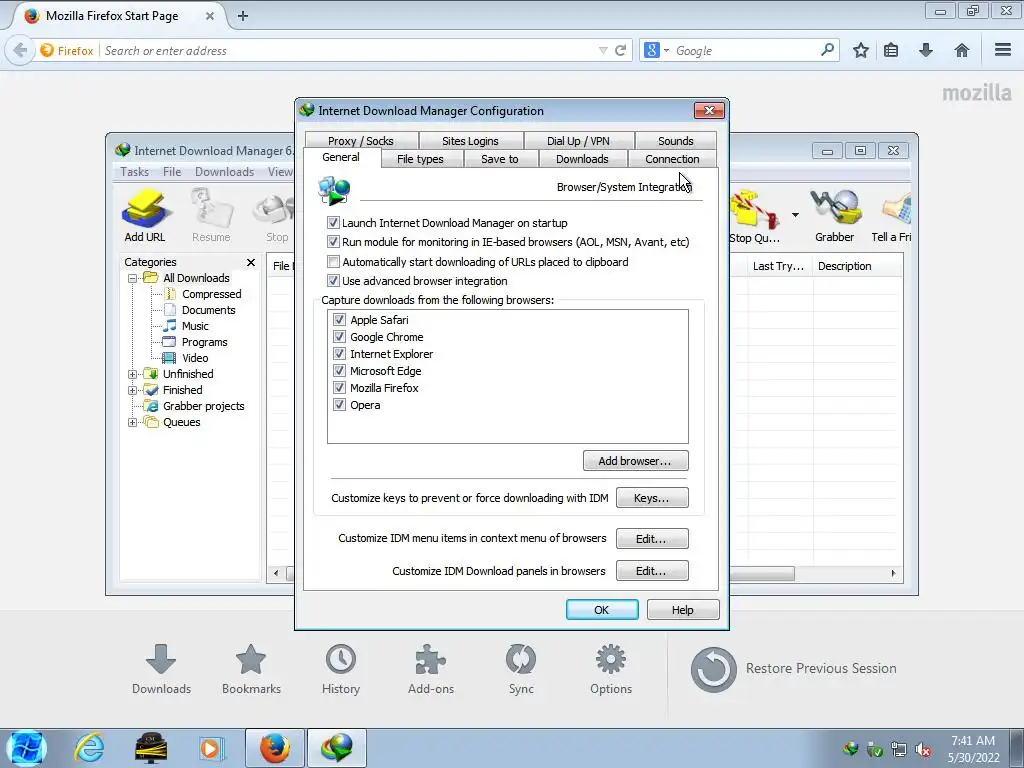Switch to the Connection tab
This screenshot has width=1024, height=768.
click(x=672, y=159)
